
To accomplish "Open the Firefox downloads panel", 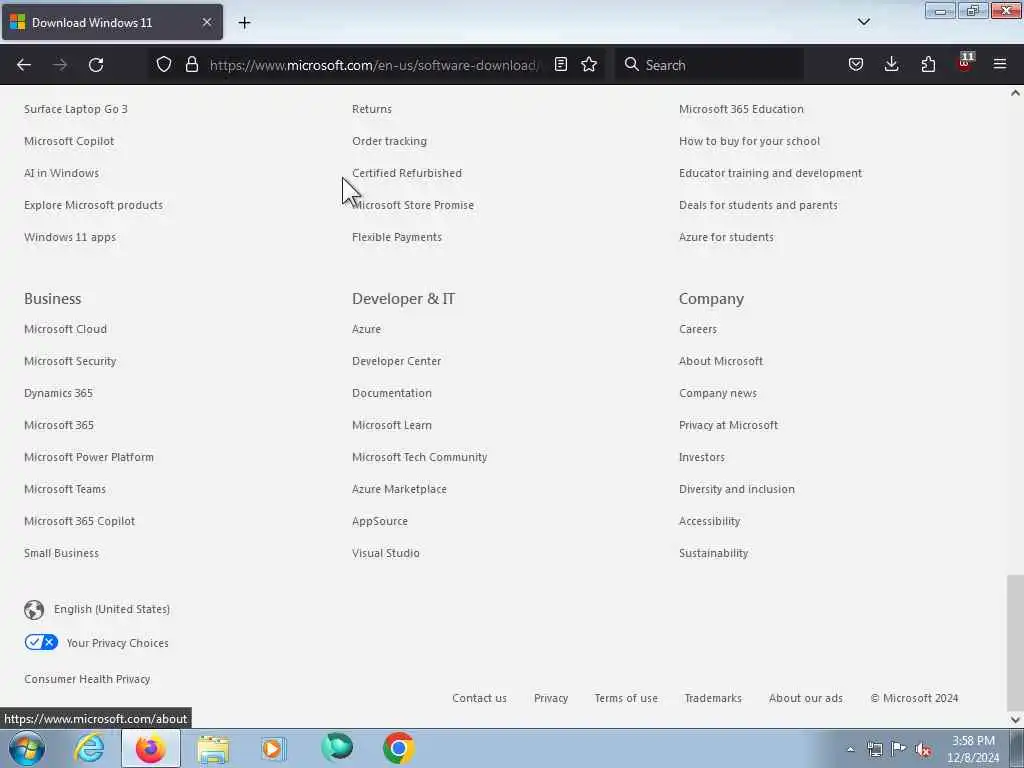I will (891, 64).
